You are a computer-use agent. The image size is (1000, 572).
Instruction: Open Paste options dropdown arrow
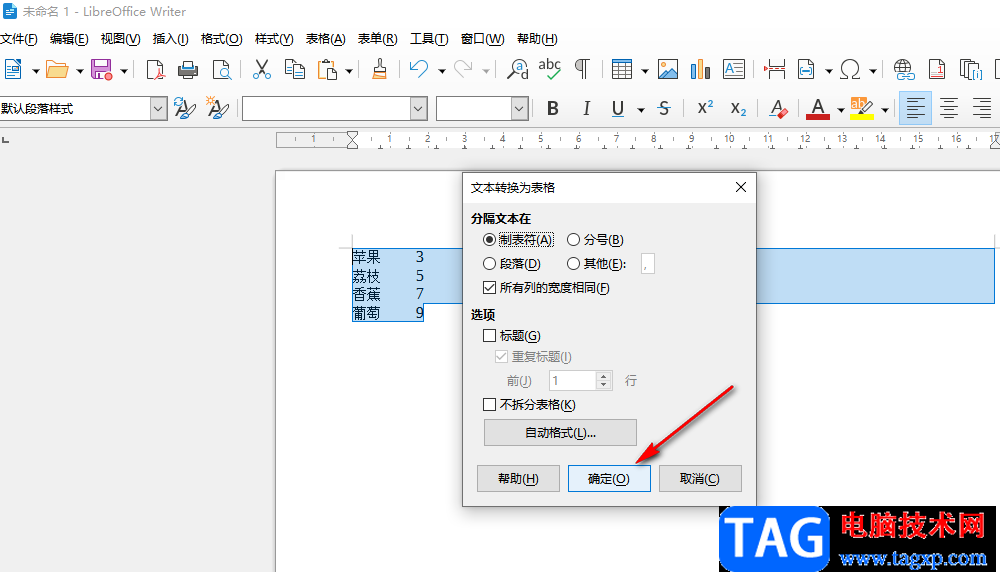tap(349, 71)
